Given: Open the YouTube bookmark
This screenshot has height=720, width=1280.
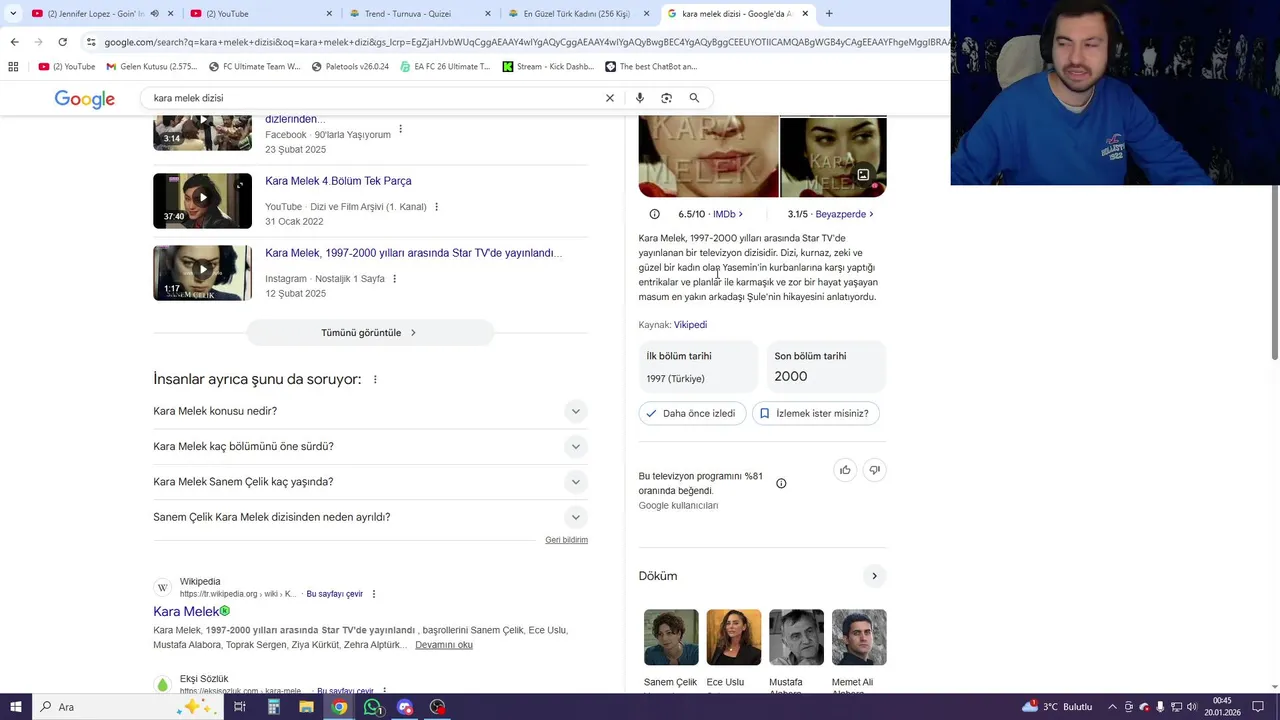Looking at the screenshot, I should 67,67.
